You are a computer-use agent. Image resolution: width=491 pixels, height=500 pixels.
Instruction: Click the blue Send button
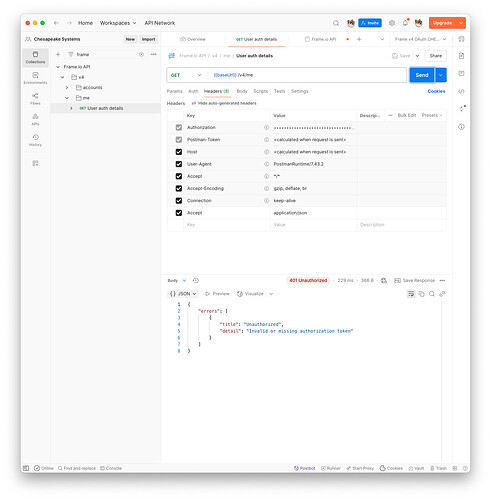[422, 75]
